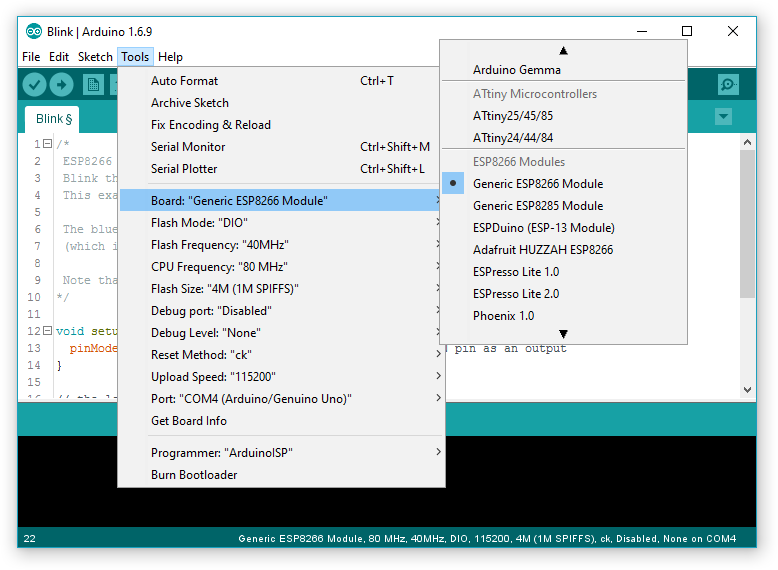Close the Arduino window
778x570 pixels.
(732, 31)
